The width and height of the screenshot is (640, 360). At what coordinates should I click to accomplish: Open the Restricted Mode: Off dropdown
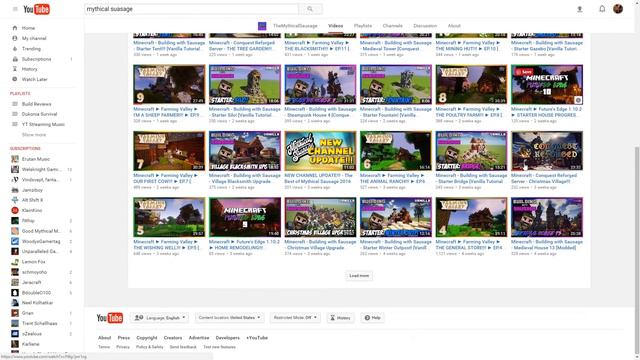point(295,318)
